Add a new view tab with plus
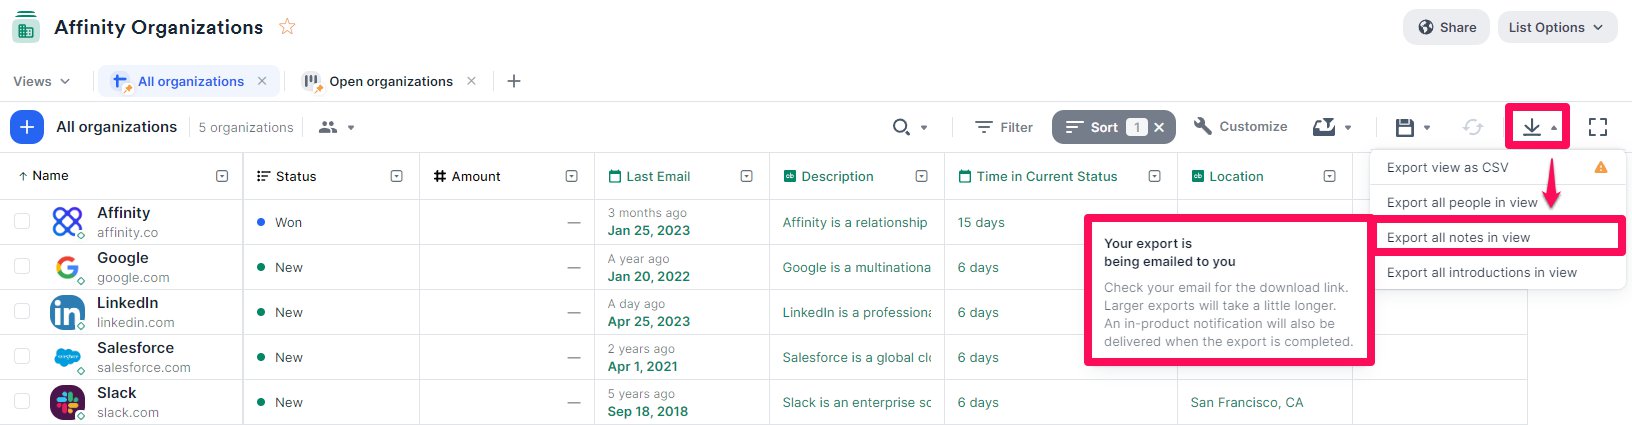This screenshot has width=1632, height=425. click(514, 81)
